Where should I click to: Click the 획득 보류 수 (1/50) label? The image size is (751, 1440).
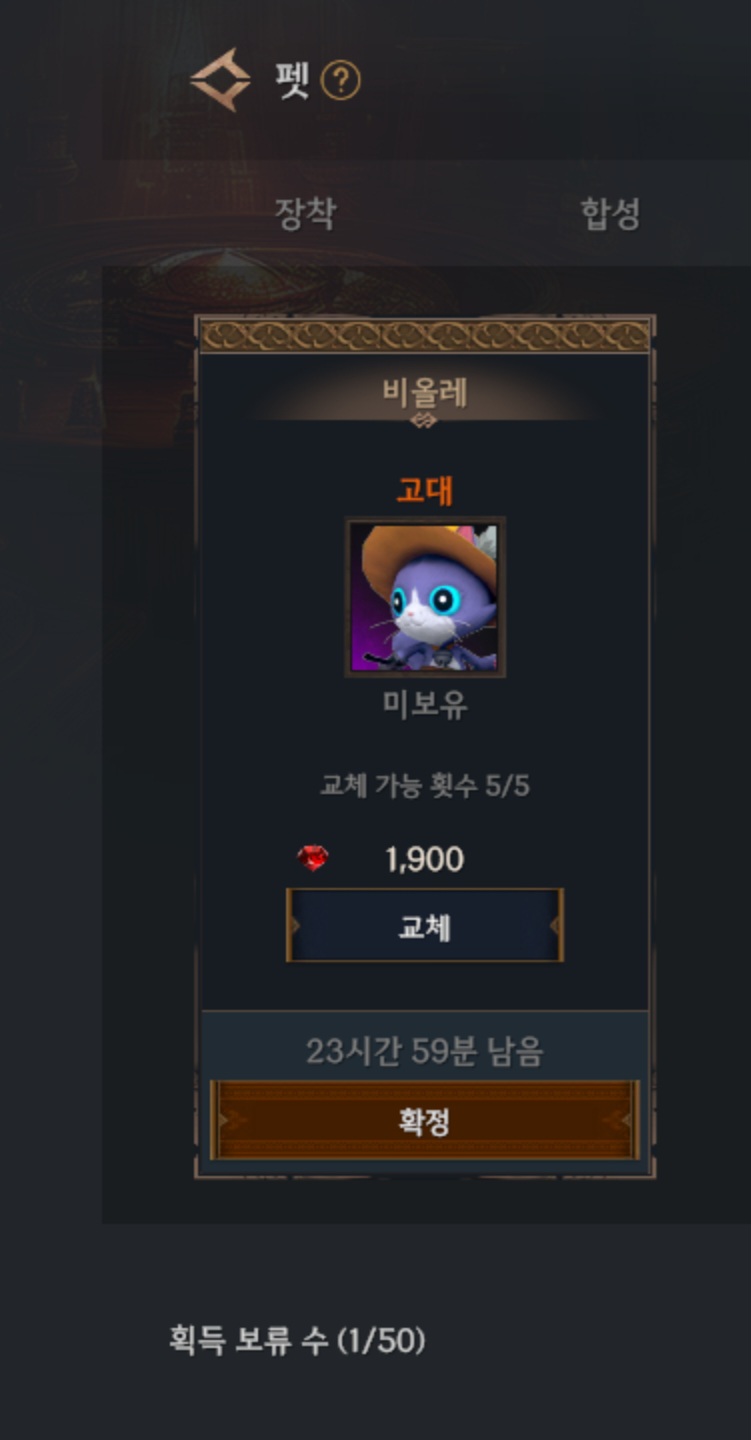297,1341
